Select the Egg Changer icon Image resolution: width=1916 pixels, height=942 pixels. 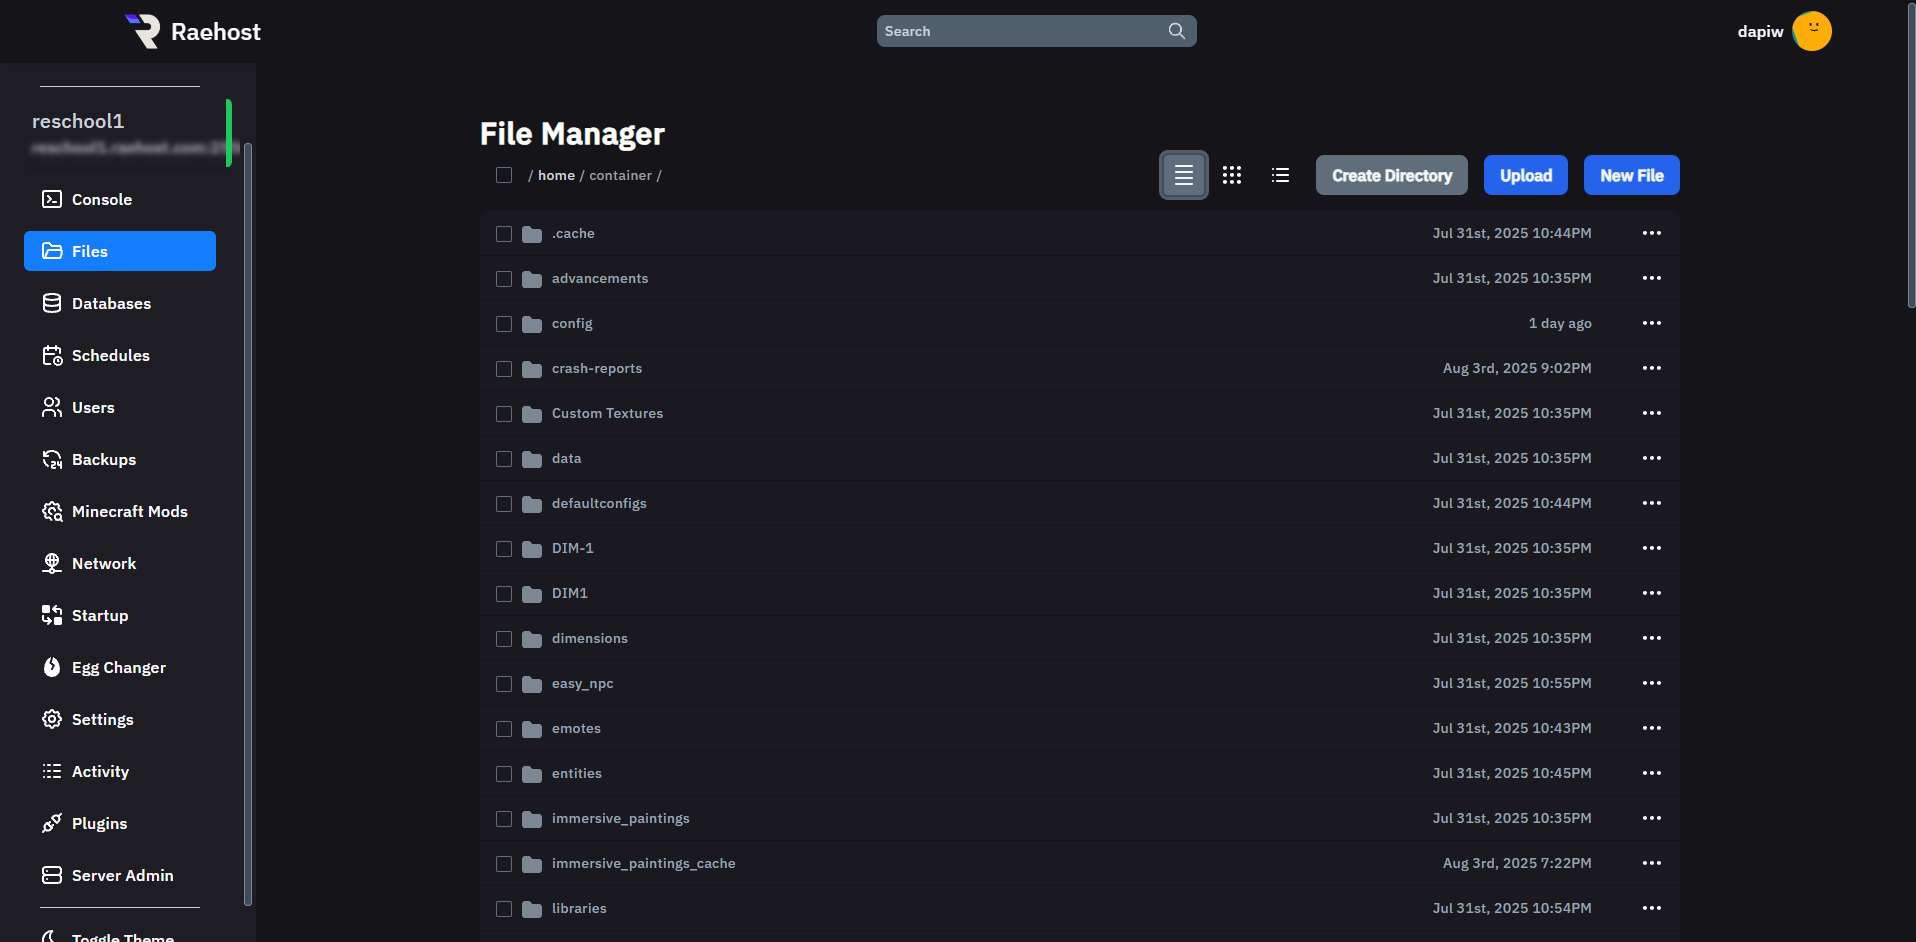point(51,667)
